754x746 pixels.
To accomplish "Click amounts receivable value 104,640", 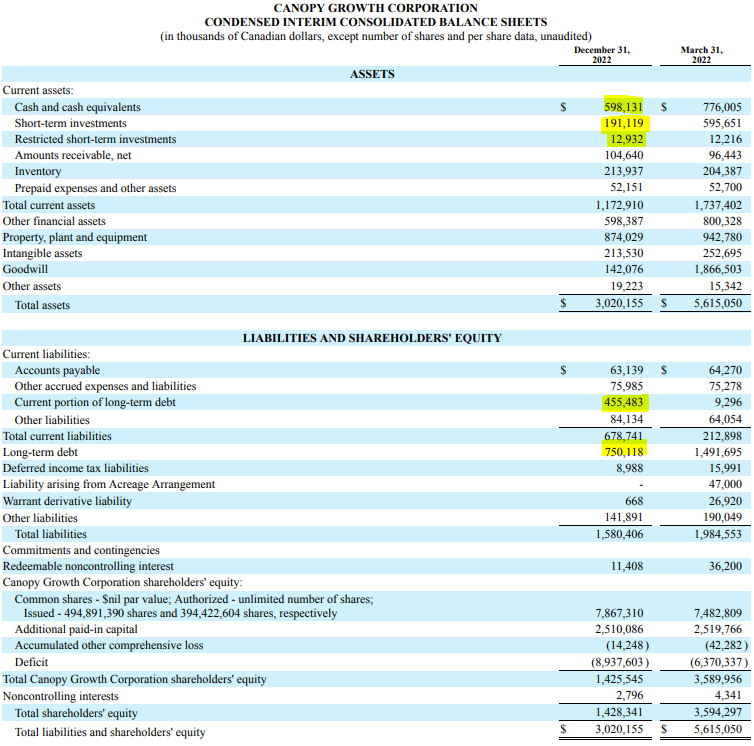I will coord(624,155).
